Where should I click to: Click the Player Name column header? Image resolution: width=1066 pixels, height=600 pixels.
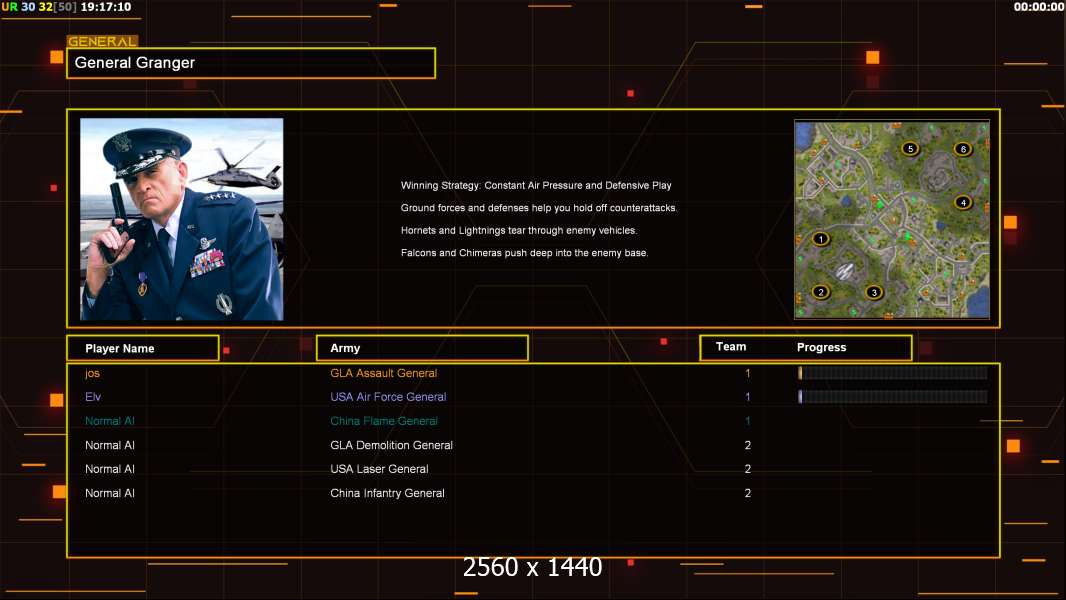point(143,348)
